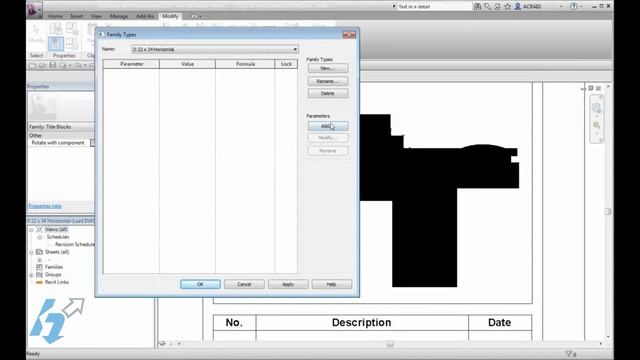640x360 pixels.
Task: Click the Parameter column header
Action: (x=131, y=64)
